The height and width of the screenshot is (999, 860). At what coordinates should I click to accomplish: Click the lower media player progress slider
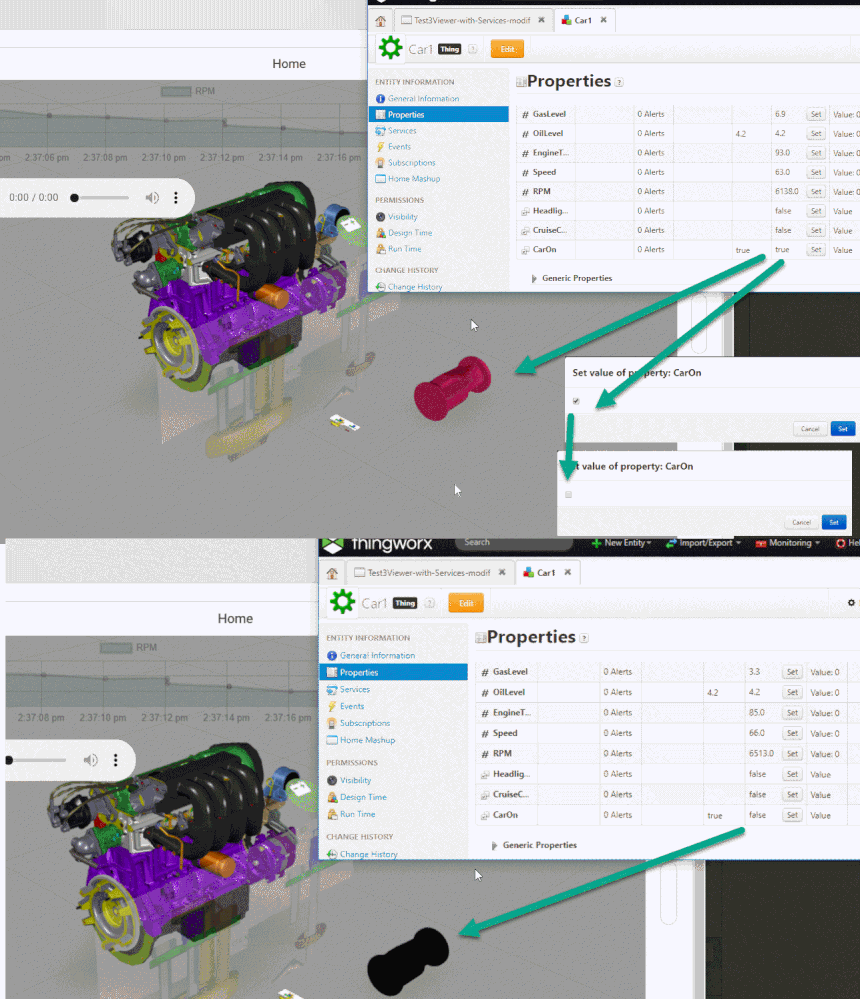[x=36, y=760]
